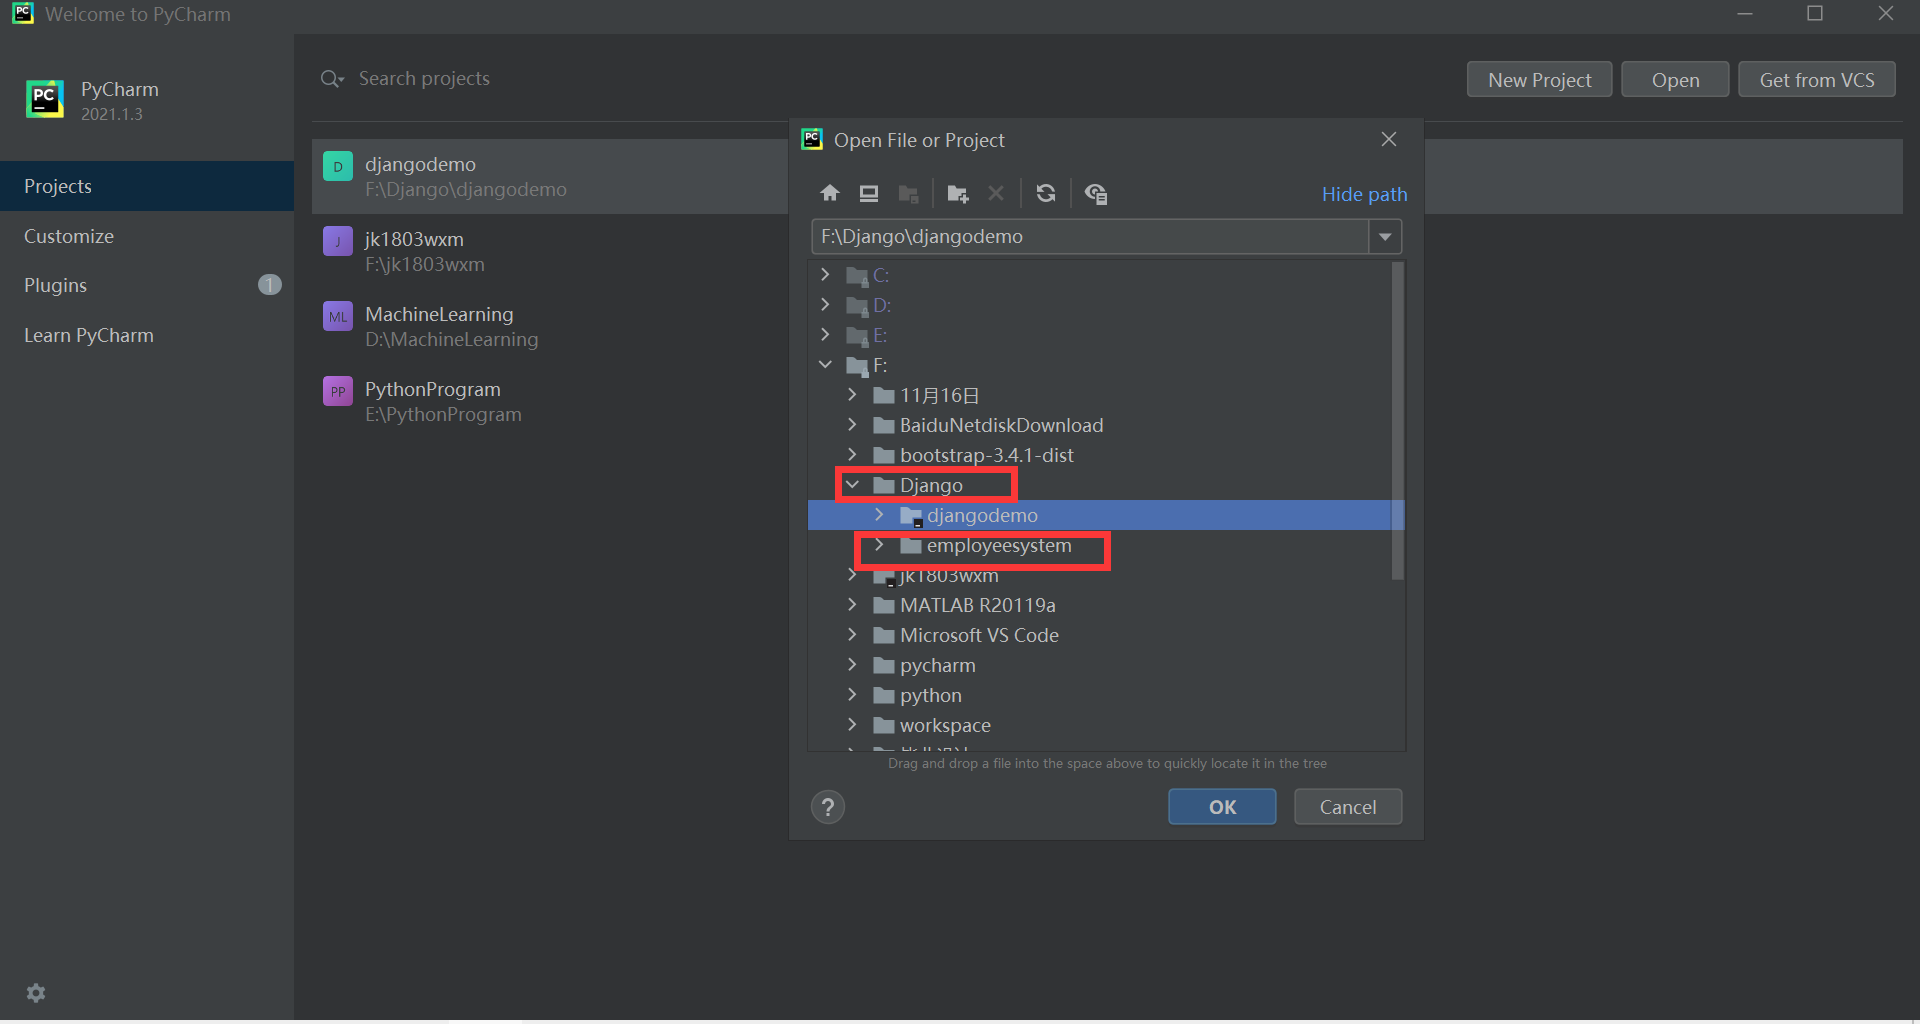Viewport: 1920px width, 1024px height.
Task: Select the Microsoft VS Code folder
Action: pos(979,635)
